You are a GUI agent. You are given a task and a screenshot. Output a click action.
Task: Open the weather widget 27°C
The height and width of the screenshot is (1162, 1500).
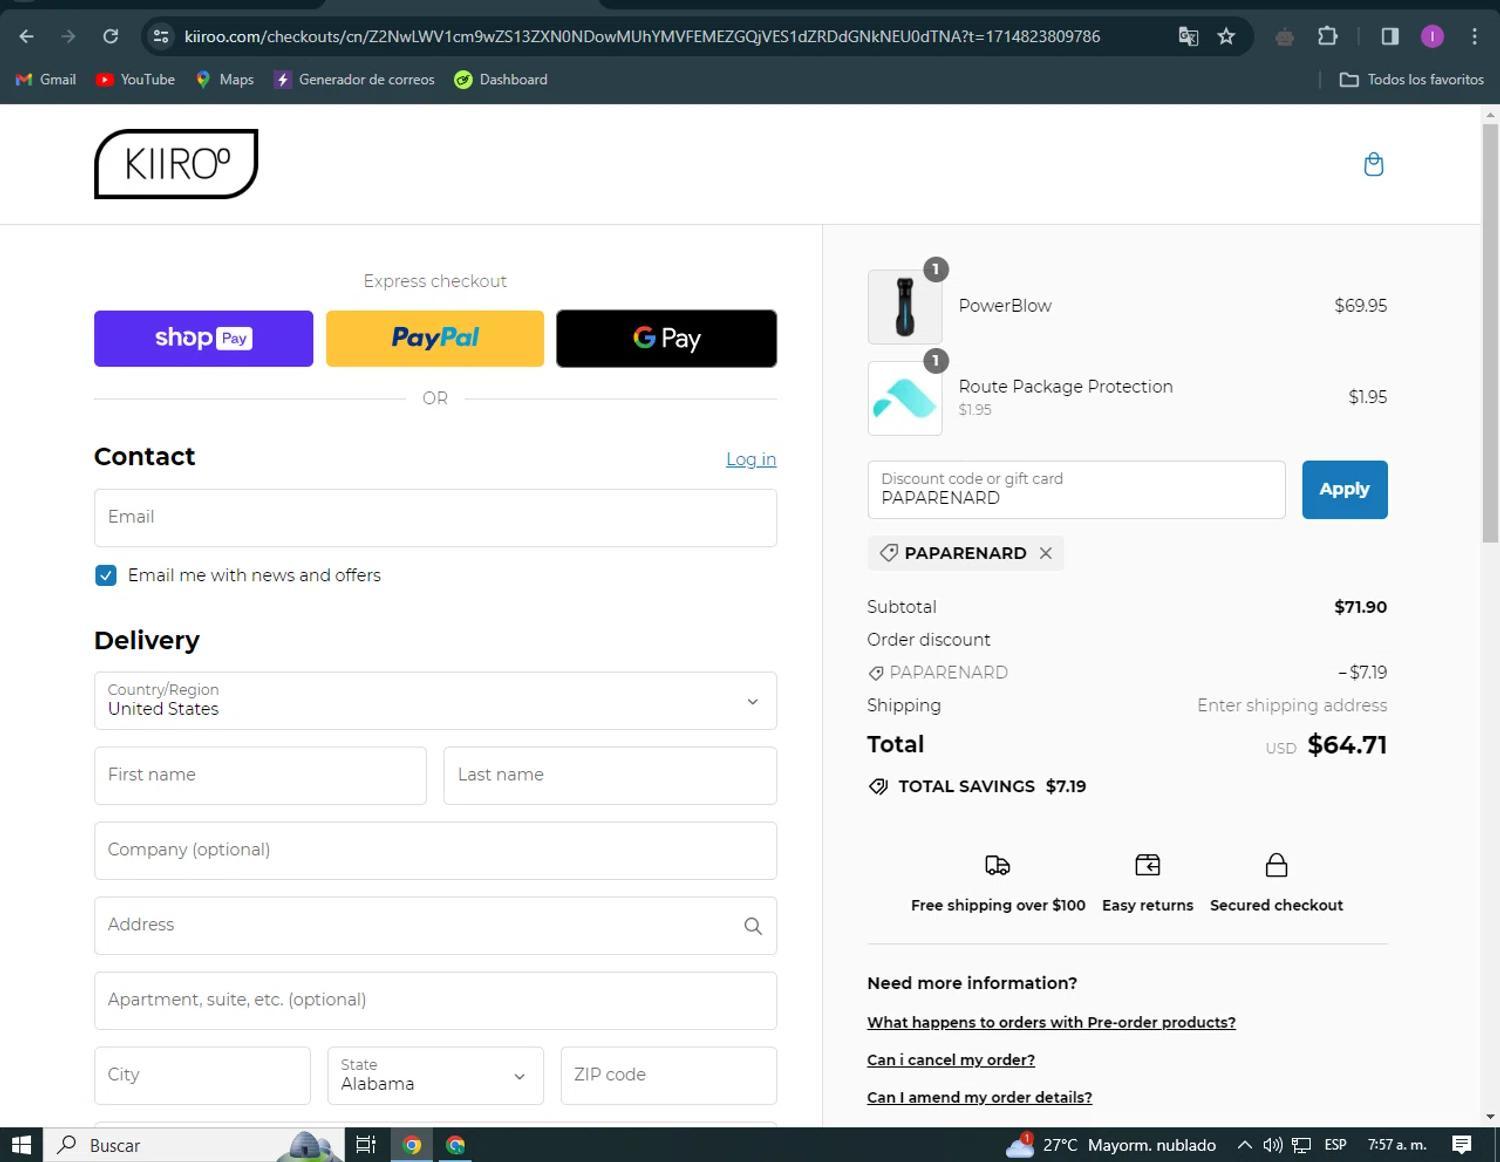pyautogui.click(x=1110, y=1145)
